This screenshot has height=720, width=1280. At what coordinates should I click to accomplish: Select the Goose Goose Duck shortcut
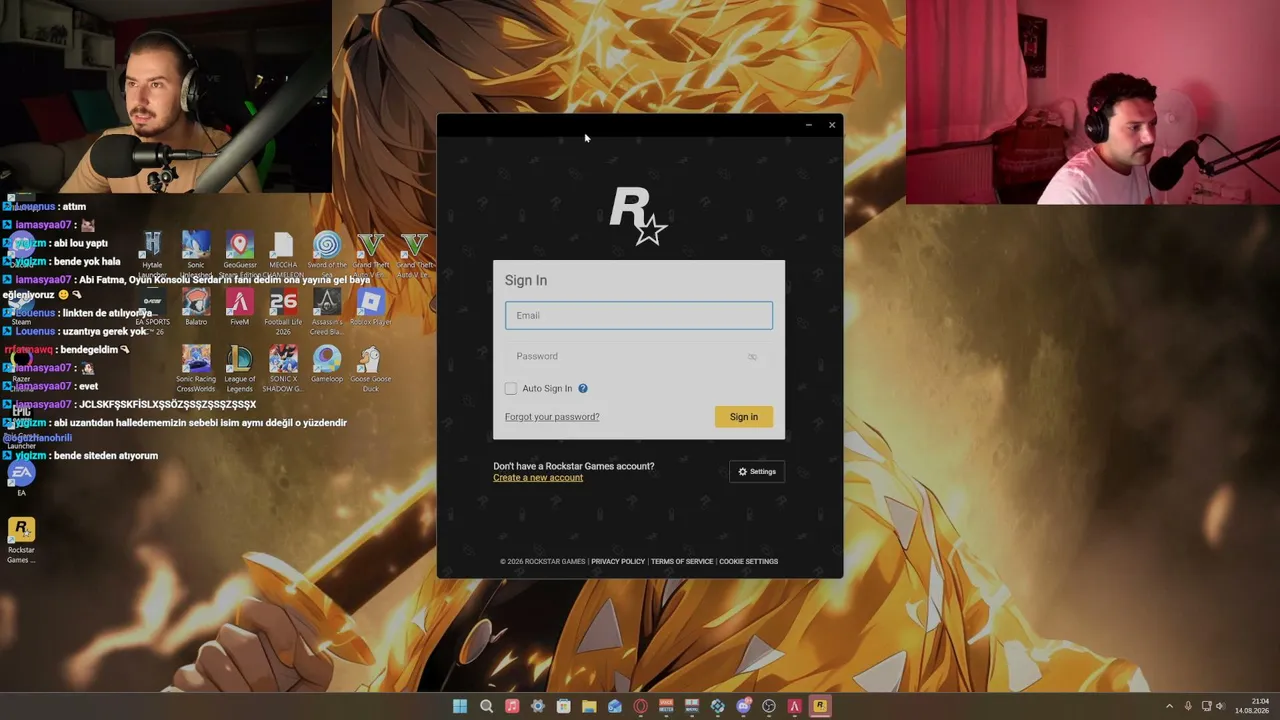[x=371, y=368]
